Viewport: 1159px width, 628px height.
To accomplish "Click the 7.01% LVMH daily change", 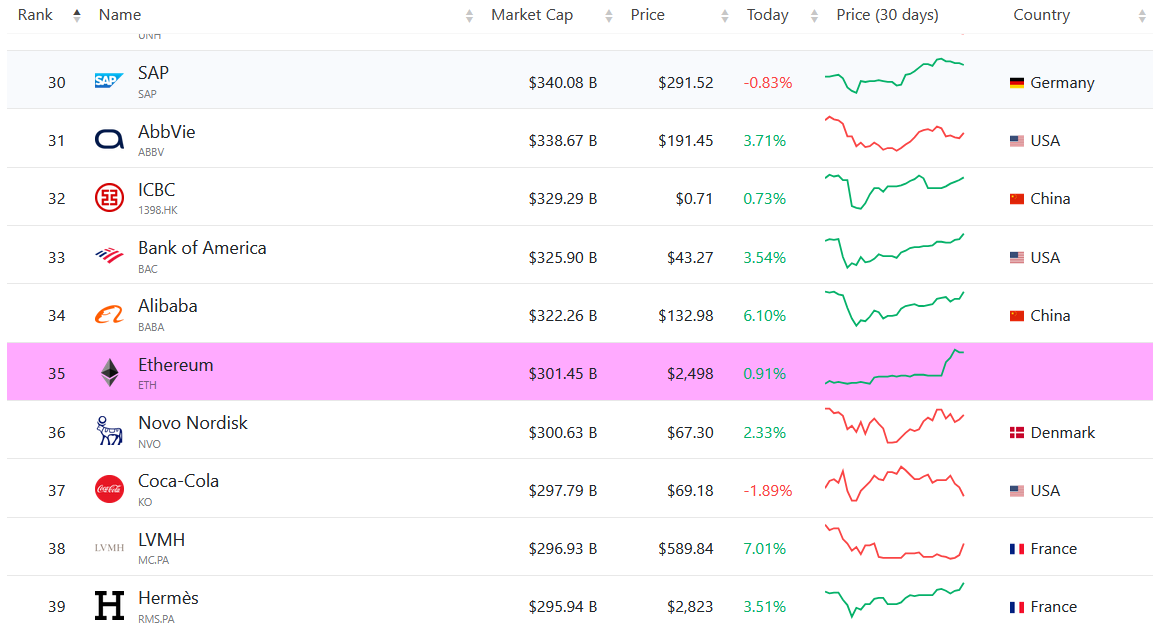I will pos(764,549).
